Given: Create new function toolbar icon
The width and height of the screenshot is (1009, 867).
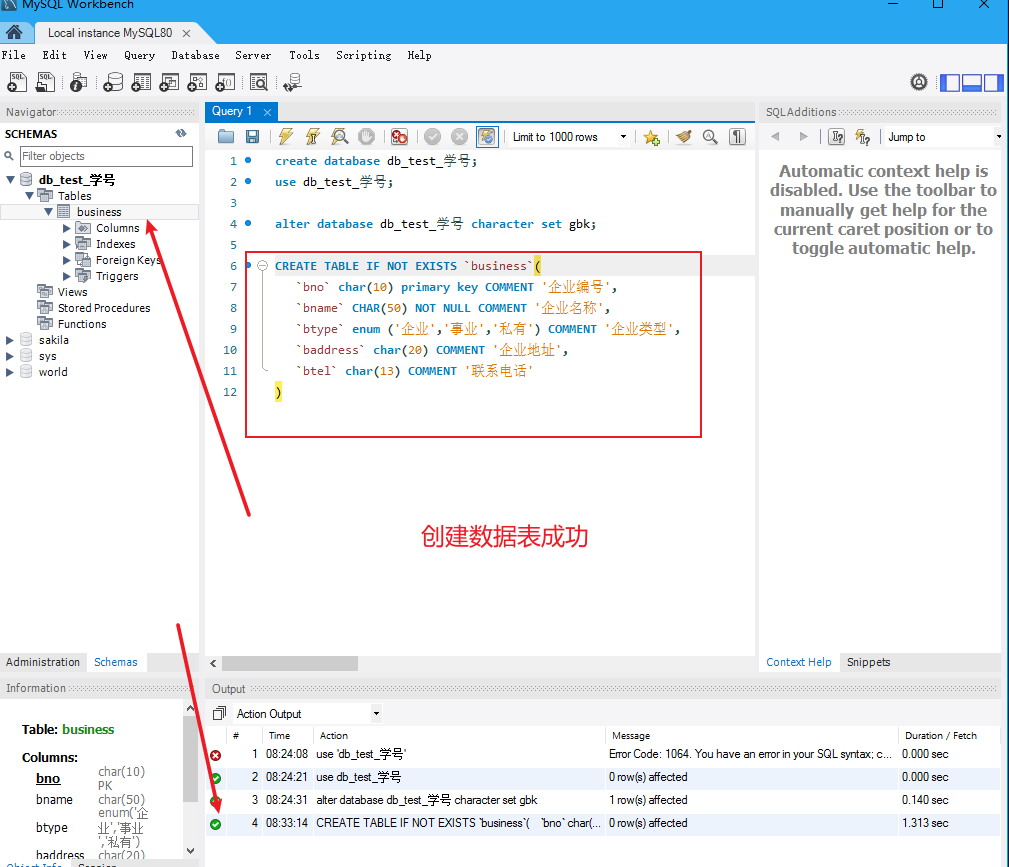Looking at the screenshot, I should tap(225, 82).
